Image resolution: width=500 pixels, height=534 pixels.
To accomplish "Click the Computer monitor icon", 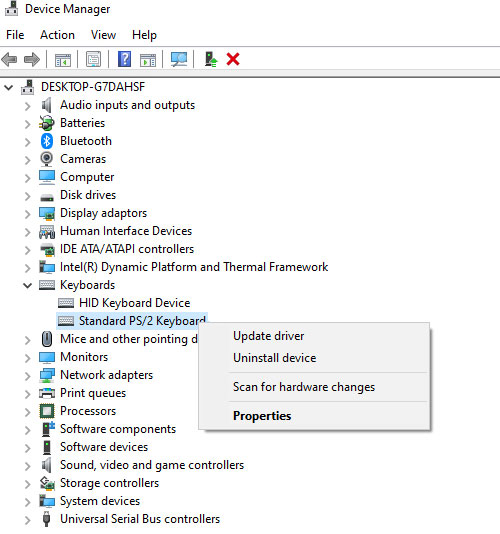I will pos(47,177).
